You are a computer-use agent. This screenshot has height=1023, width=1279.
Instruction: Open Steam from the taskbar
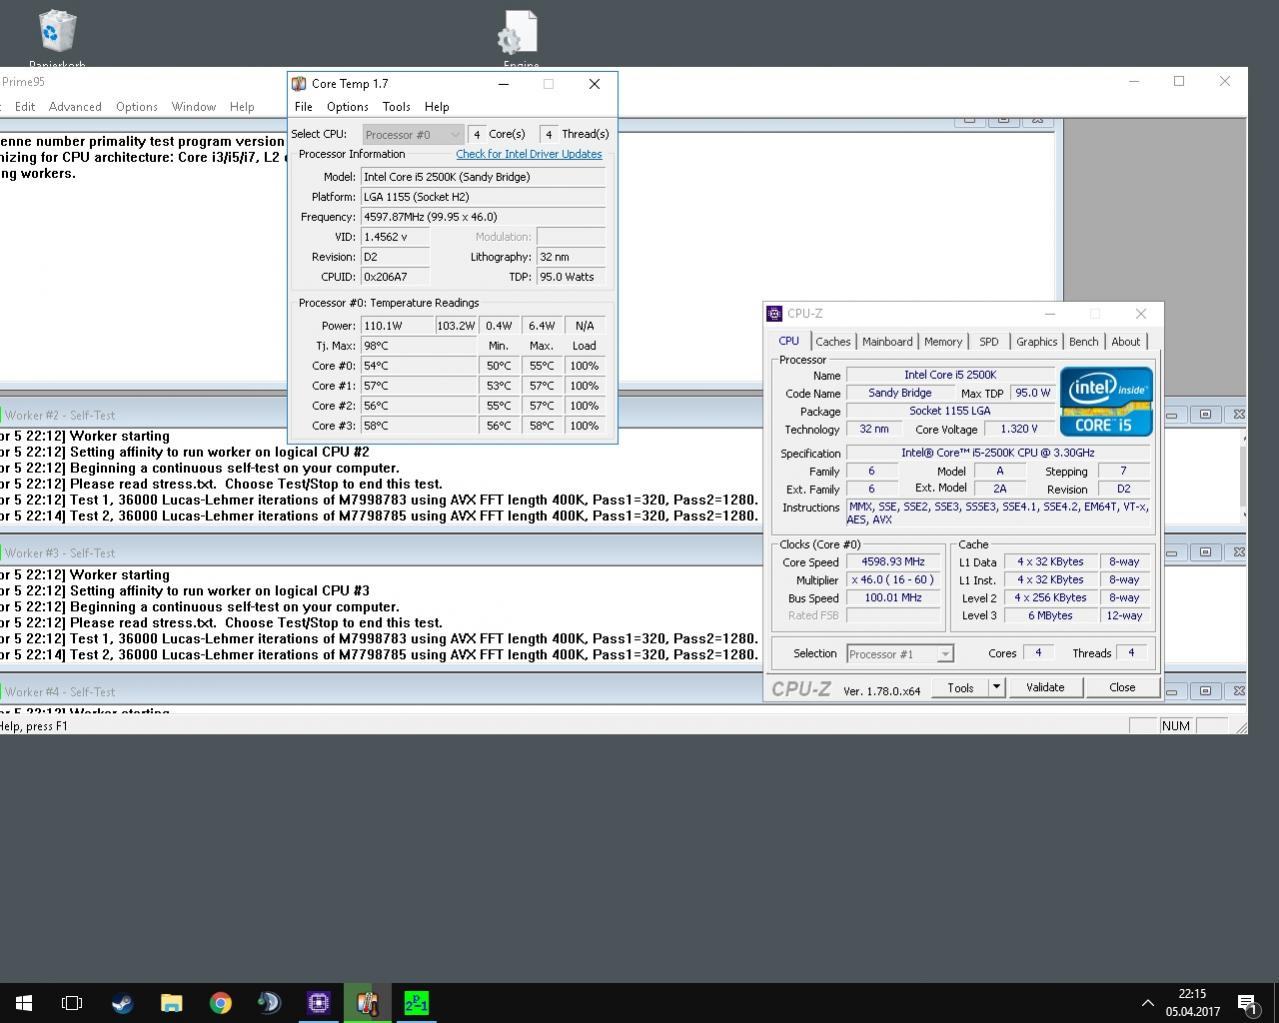[x=122, y=1002]
